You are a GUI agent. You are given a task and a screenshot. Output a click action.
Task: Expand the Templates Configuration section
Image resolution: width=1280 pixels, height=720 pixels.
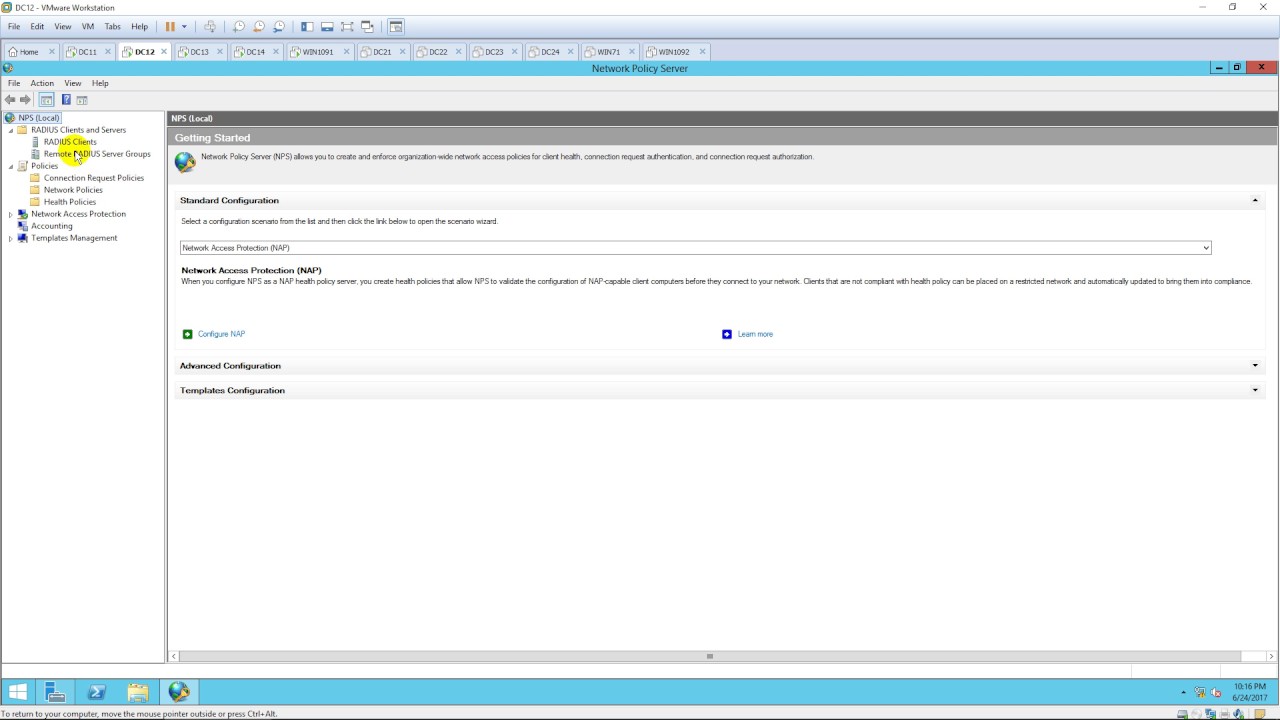click(1255, 390)
